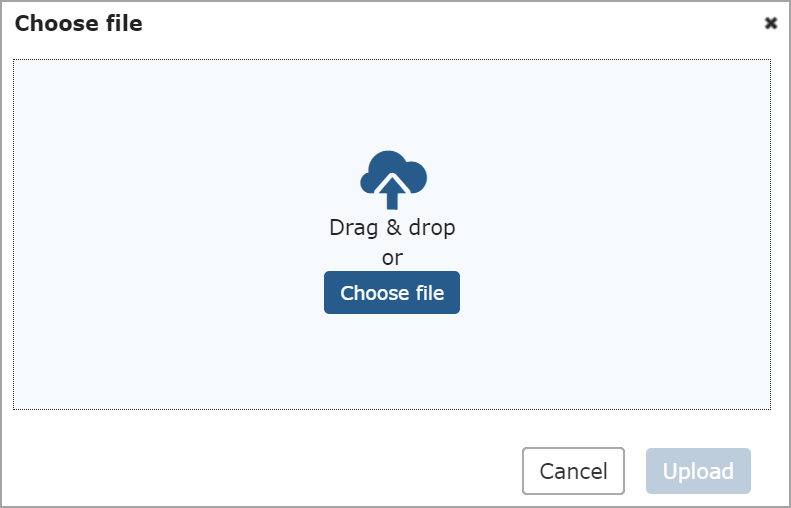Browse for a file with Choose file
This screenshot has width=791, height=508.
tap(392, 293)
